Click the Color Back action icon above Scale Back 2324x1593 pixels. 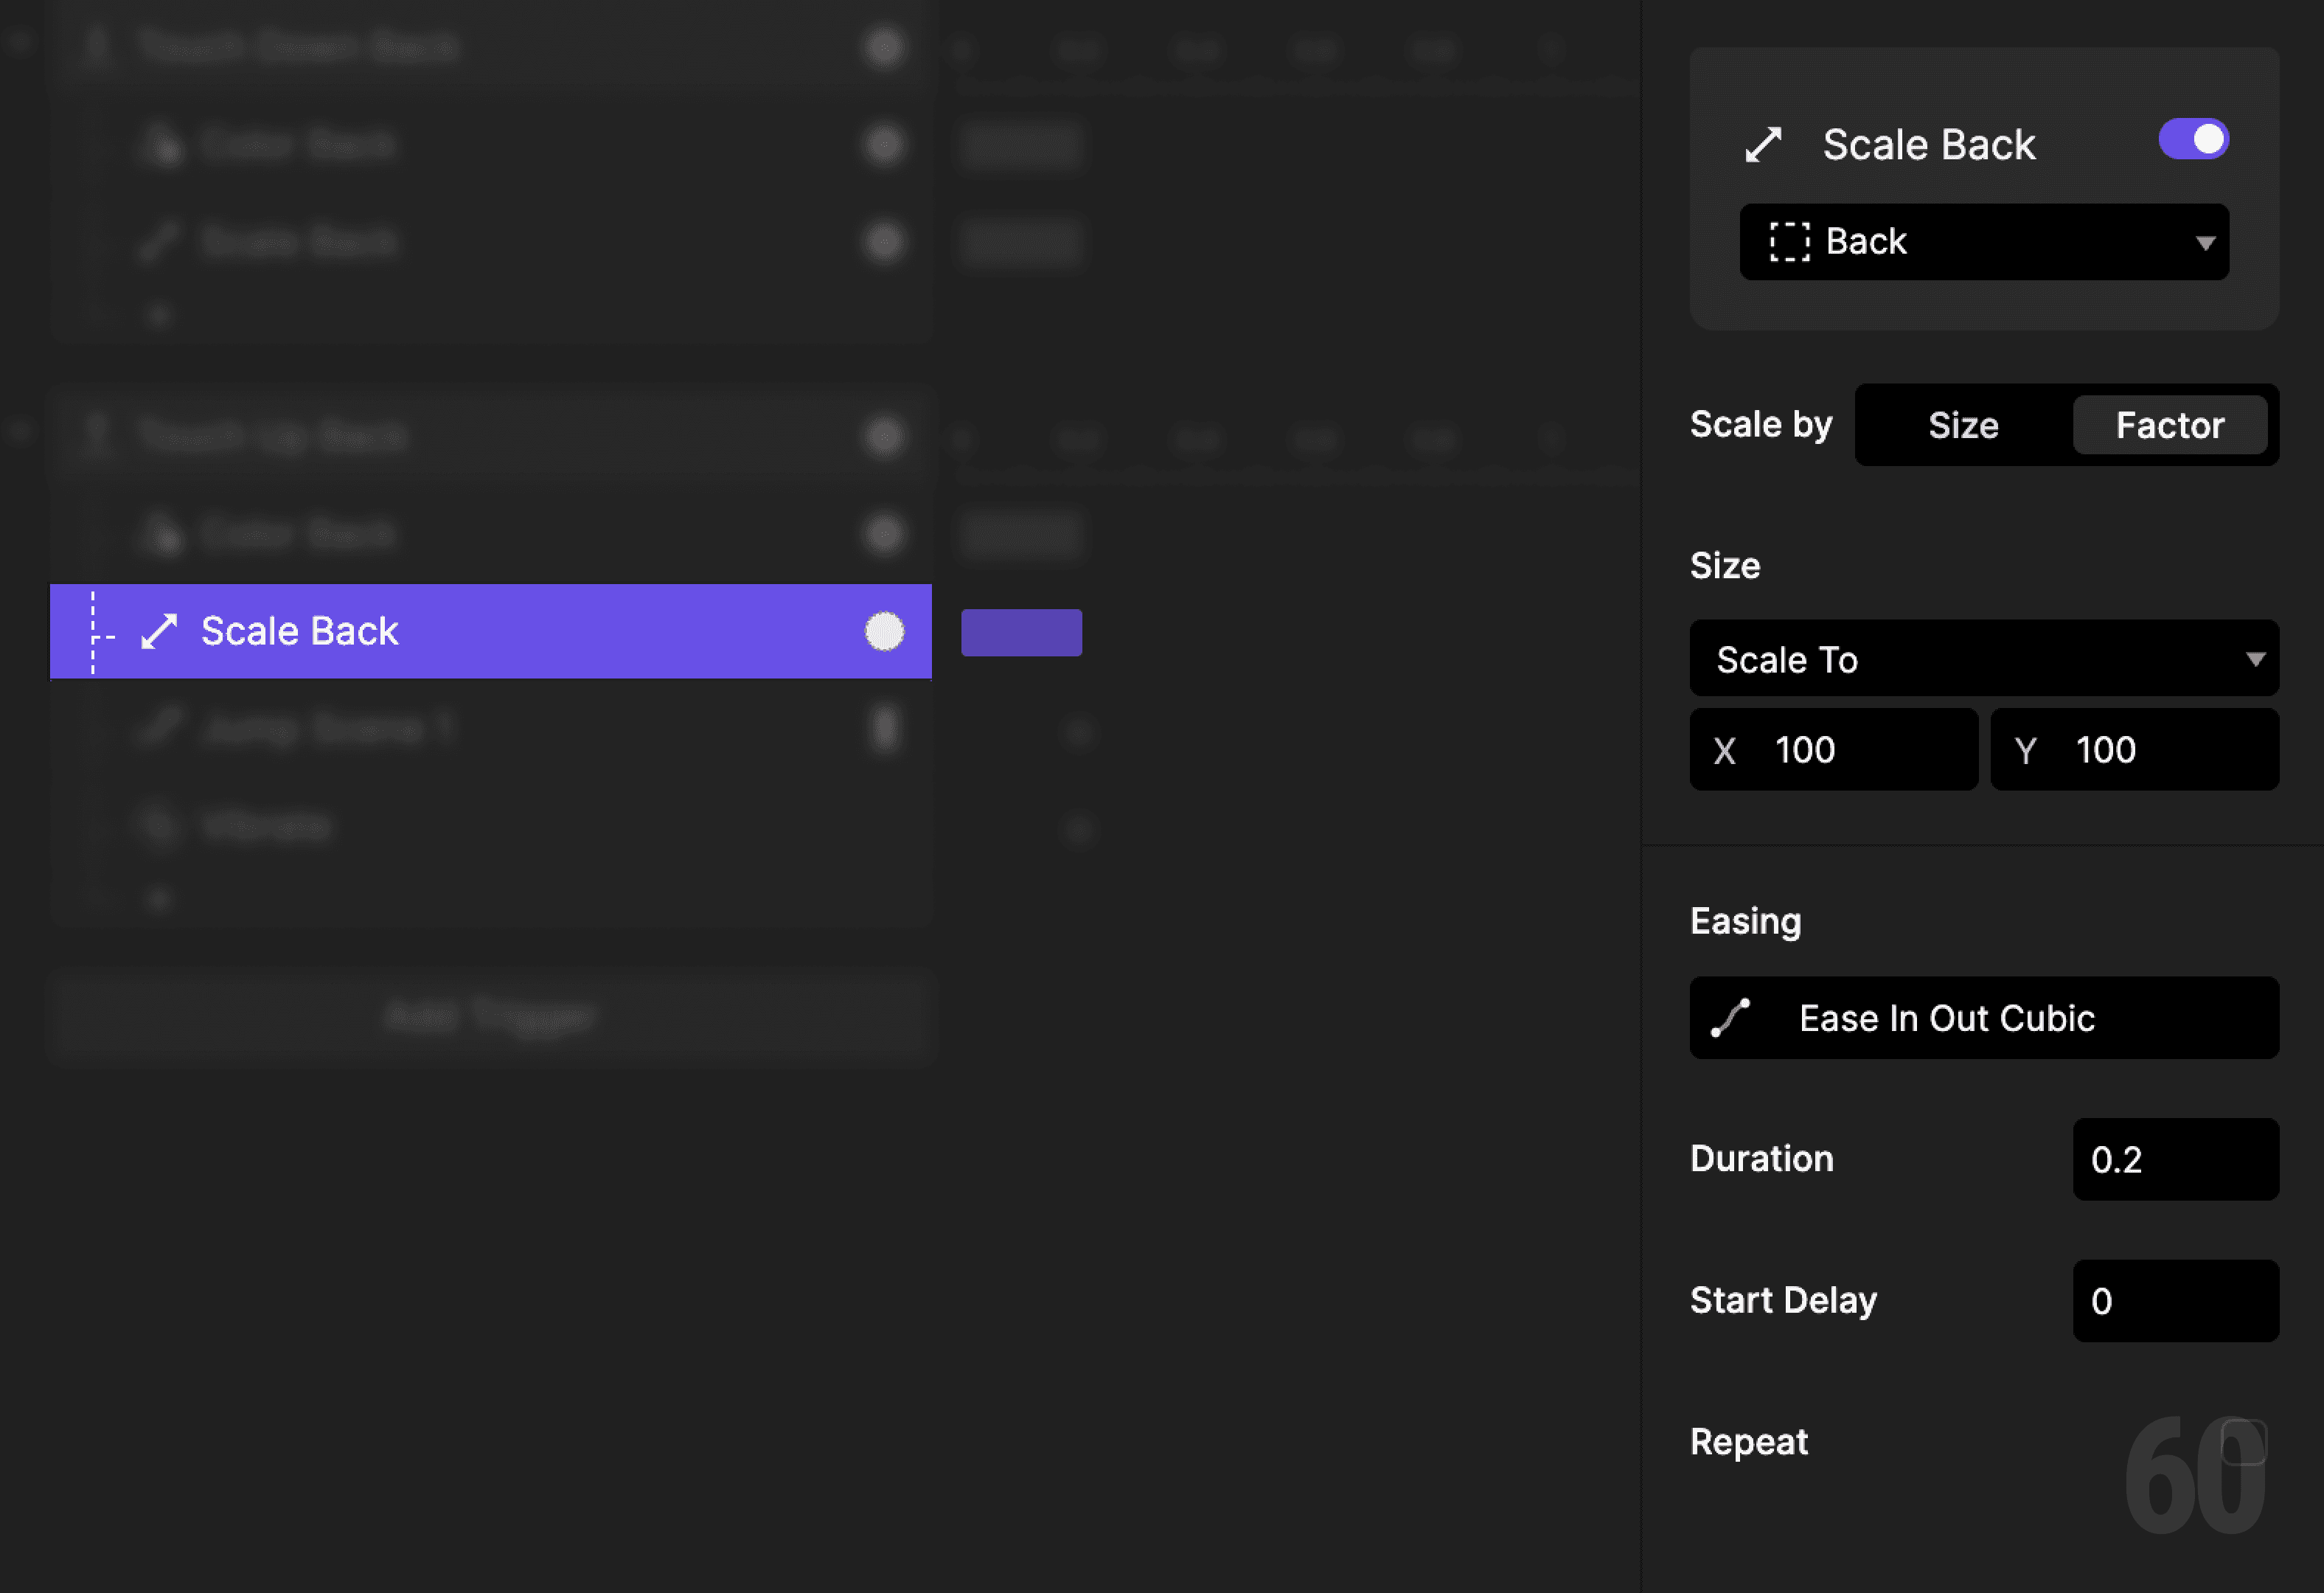pos(163,533)
